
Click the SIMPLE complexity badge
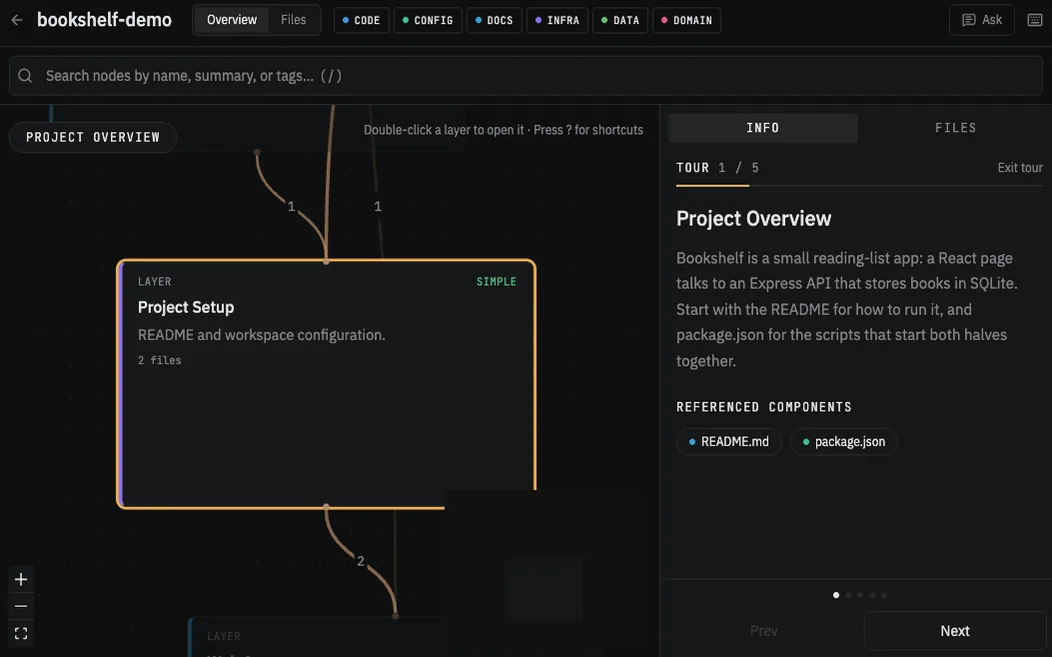(x=496, y=281)
